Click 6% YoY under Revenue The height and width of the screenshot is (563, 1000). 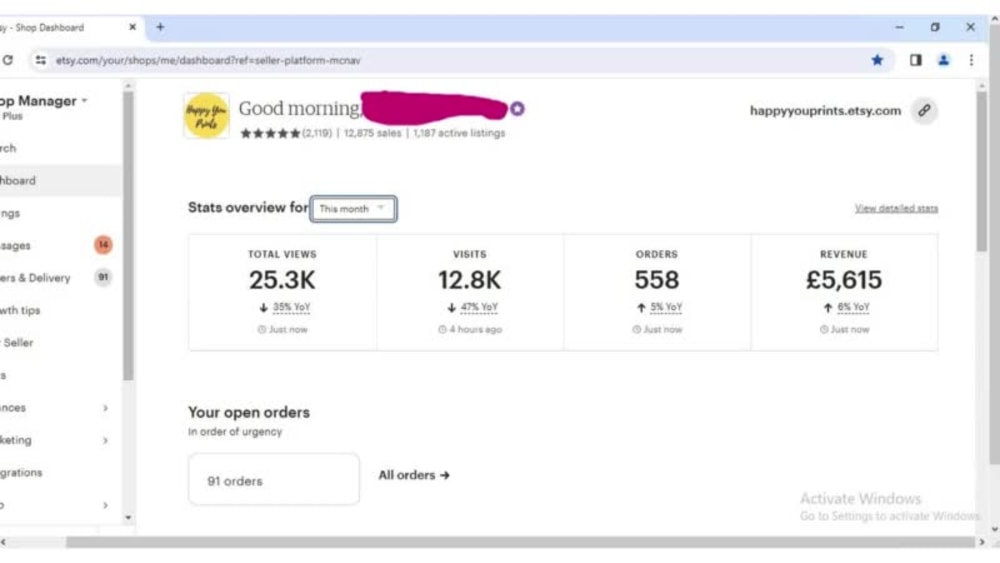click(853, 307)
